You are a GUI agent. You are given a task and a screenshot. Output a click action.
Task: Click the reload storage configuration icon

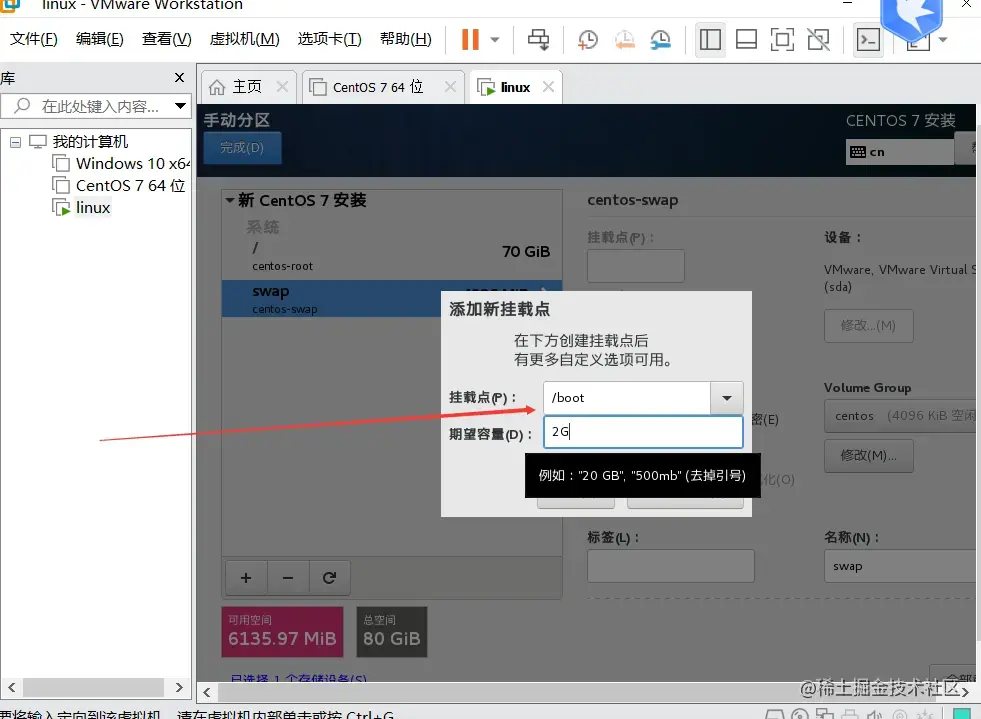click(x=330, y=578)
